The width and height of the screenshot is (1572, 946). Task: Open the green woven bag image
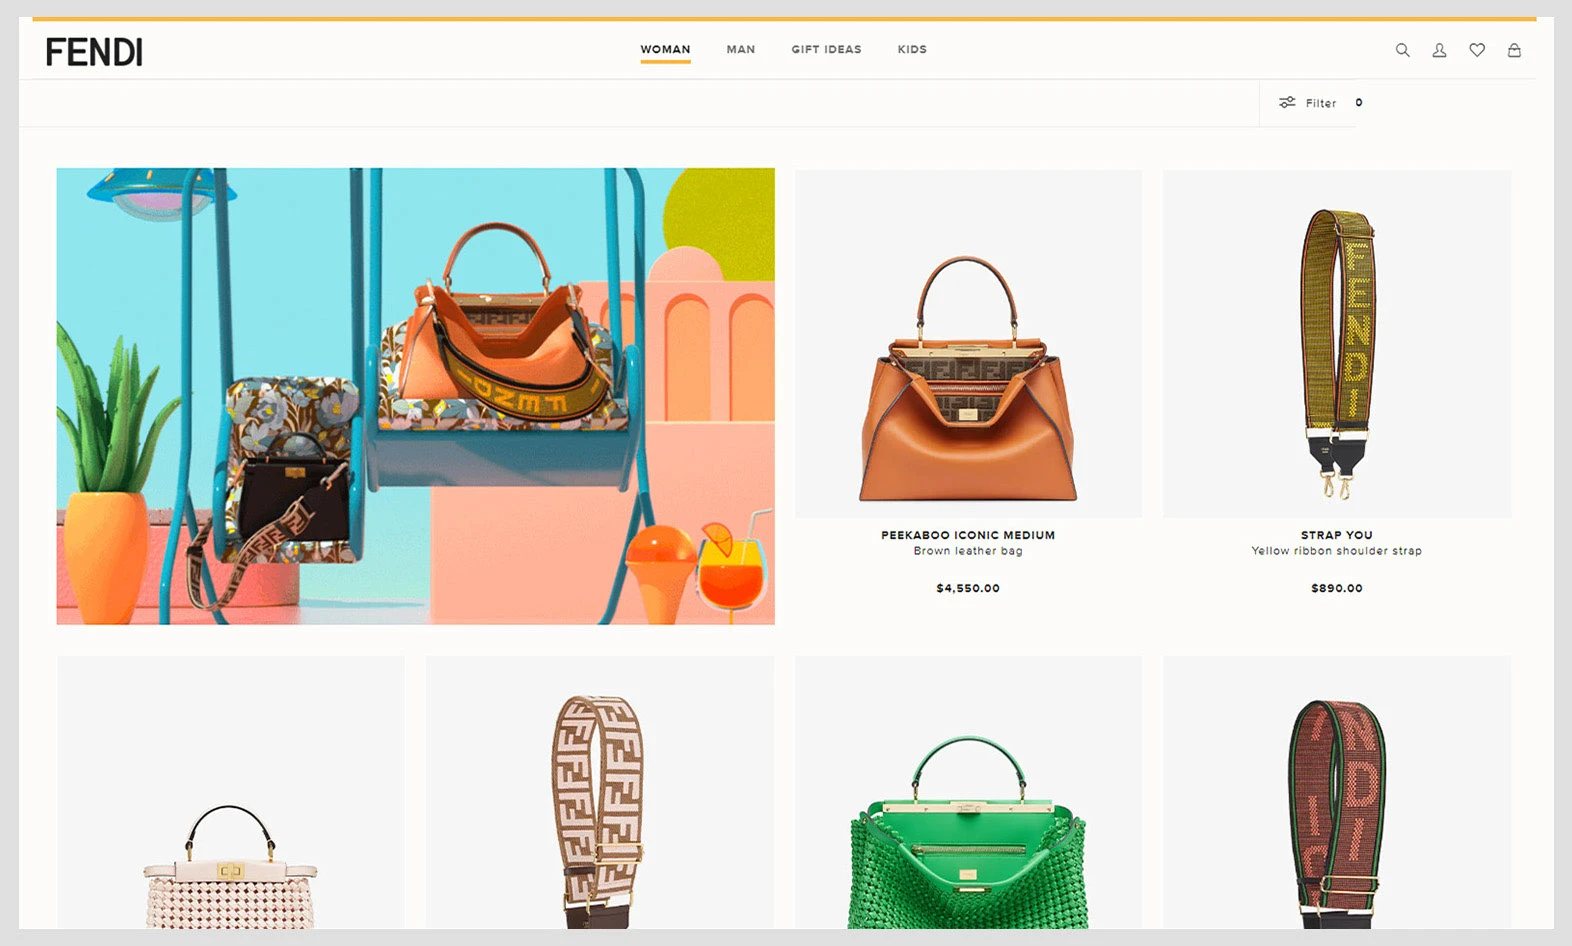click(x=967, y=830)
